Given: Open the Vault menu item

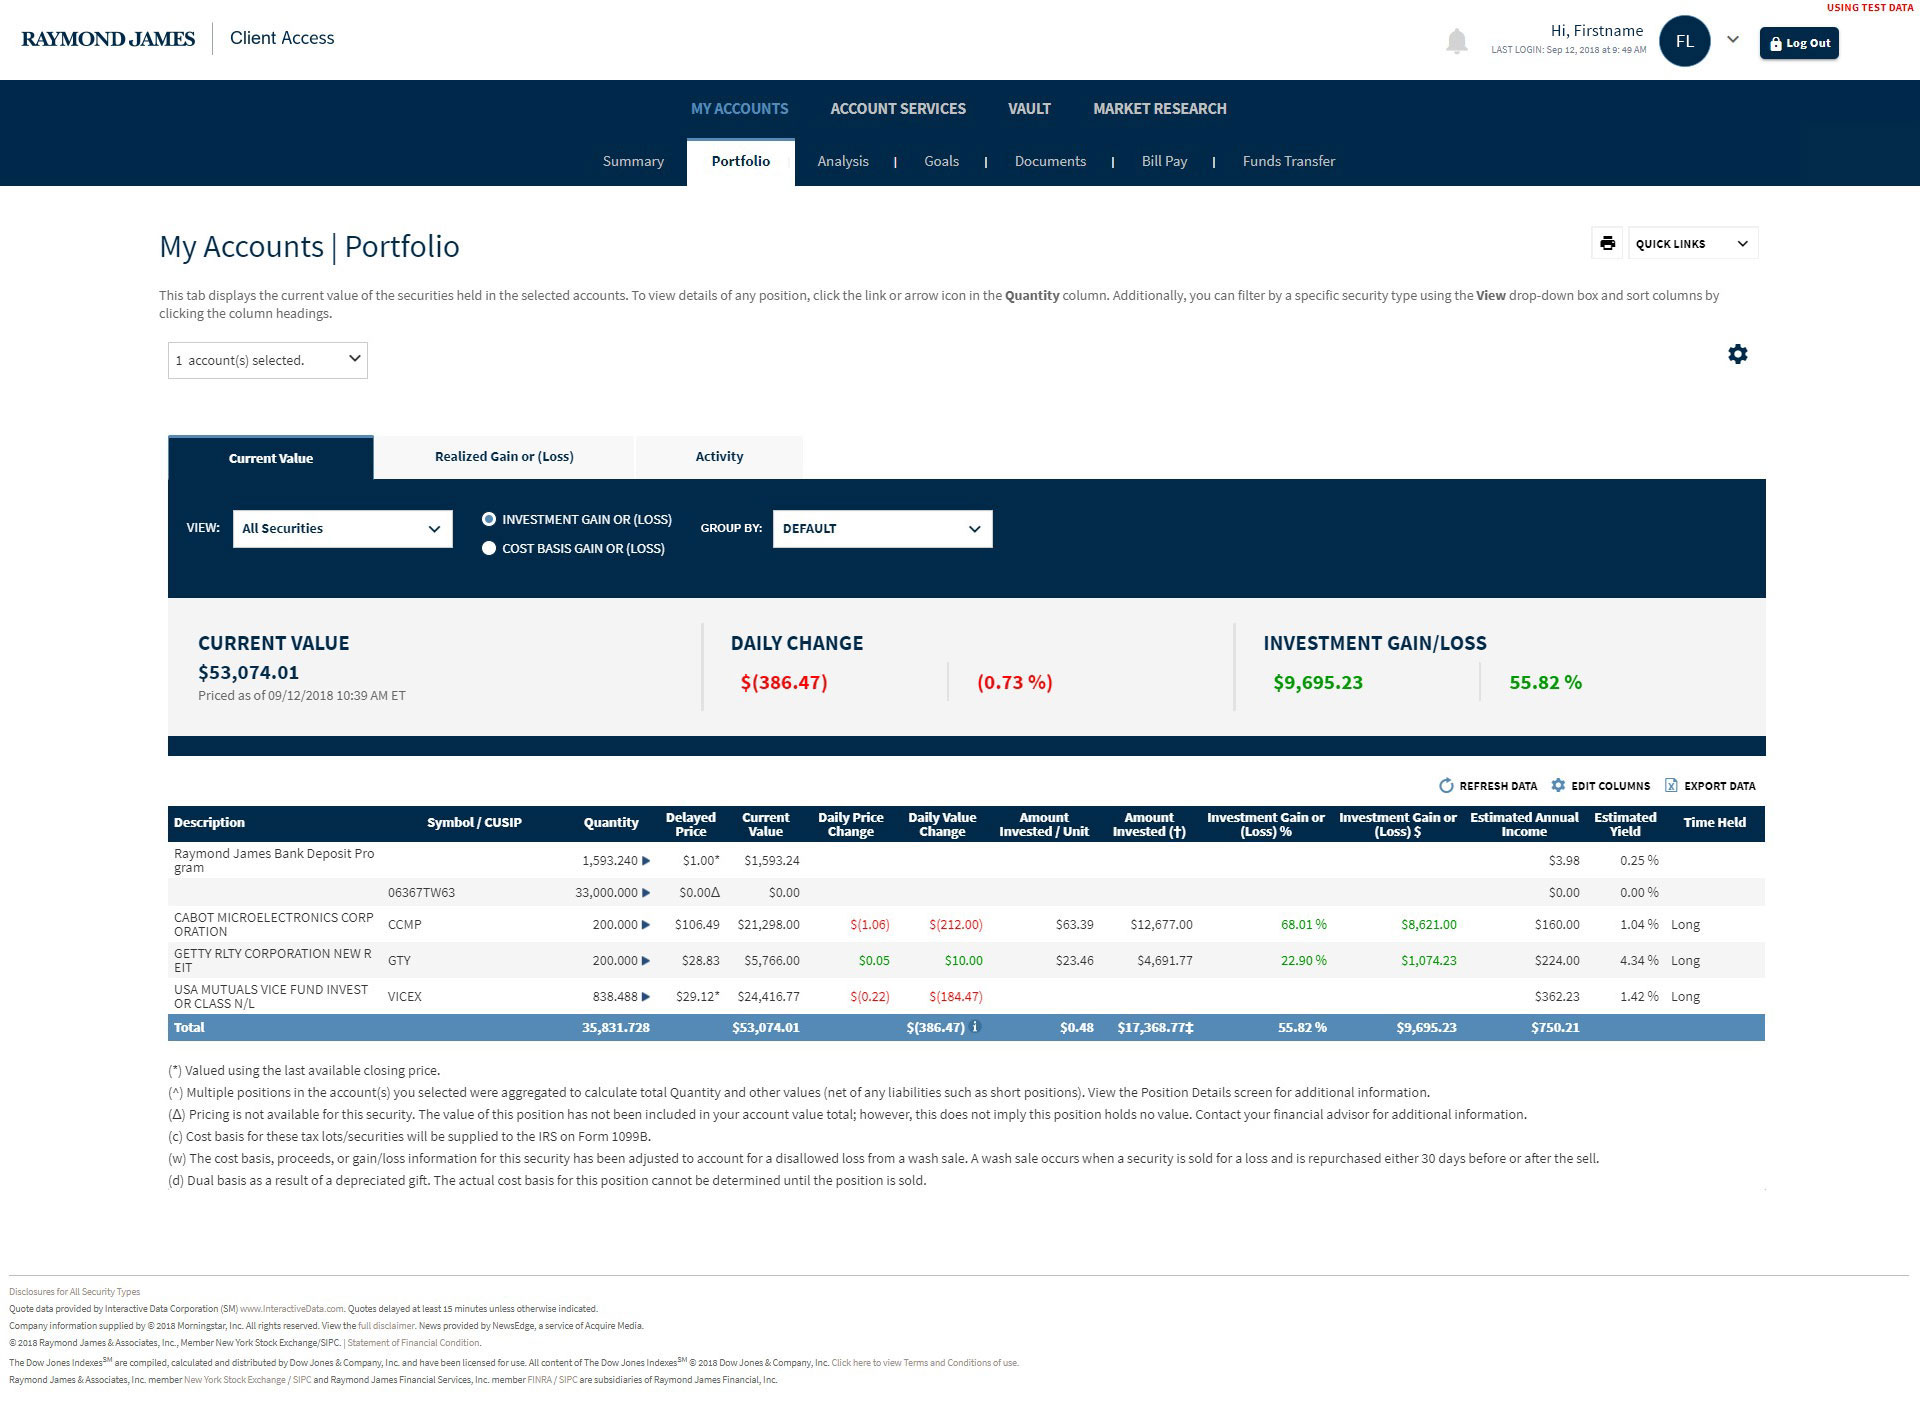Looking at the screenshot, I should (1029, 108).
